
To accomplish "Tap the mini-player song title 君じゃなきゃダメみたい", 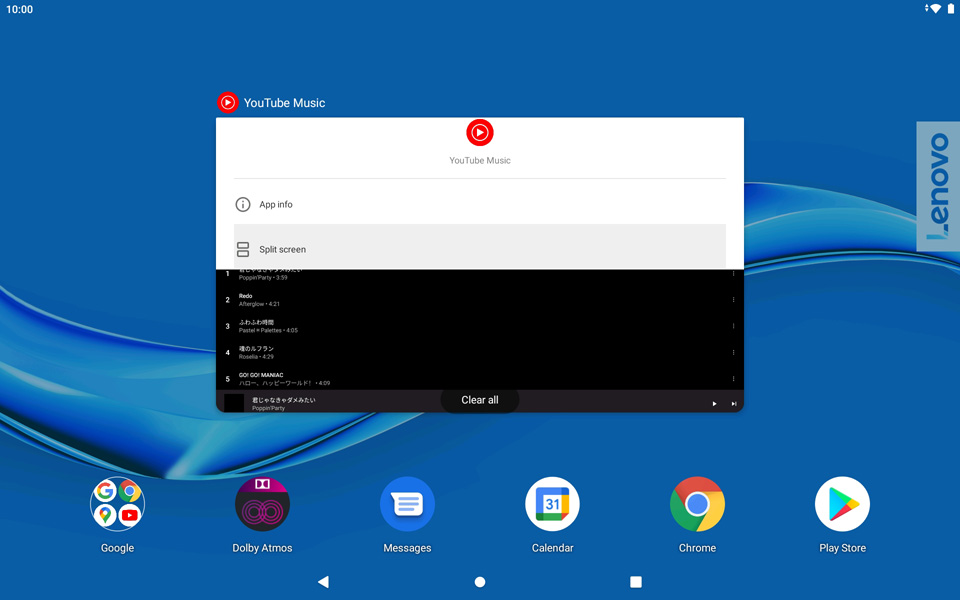I will coord(283,400).
